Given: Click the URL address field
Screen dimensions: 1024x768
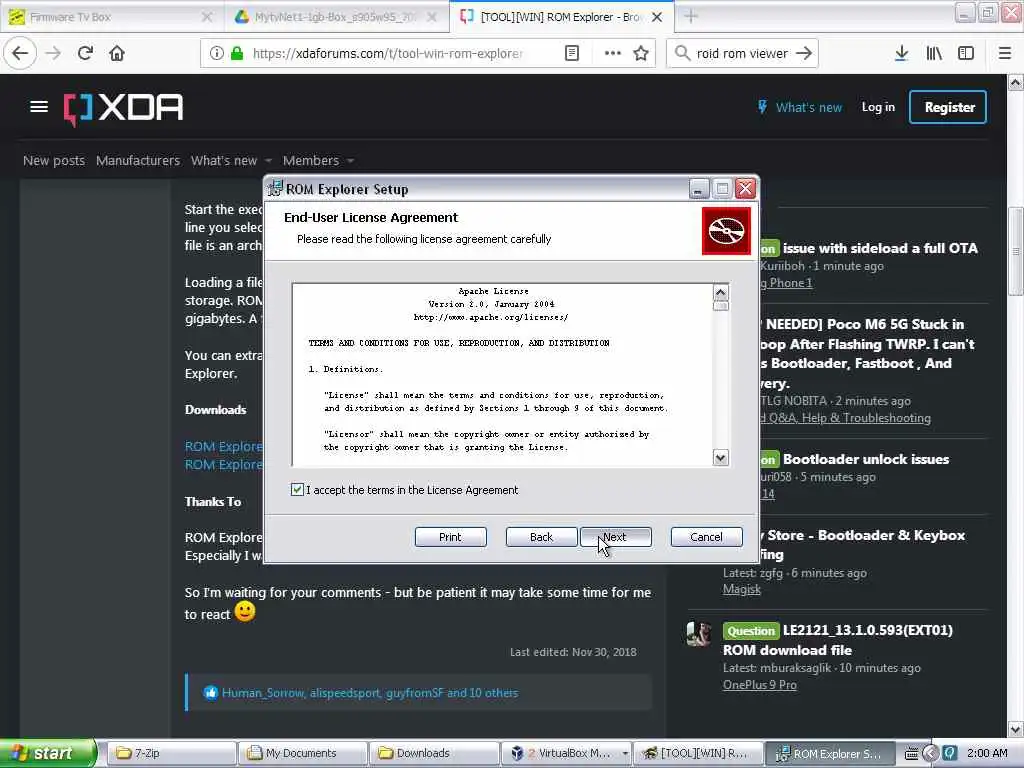Looking at the screenshot, I should pos(388,54).
